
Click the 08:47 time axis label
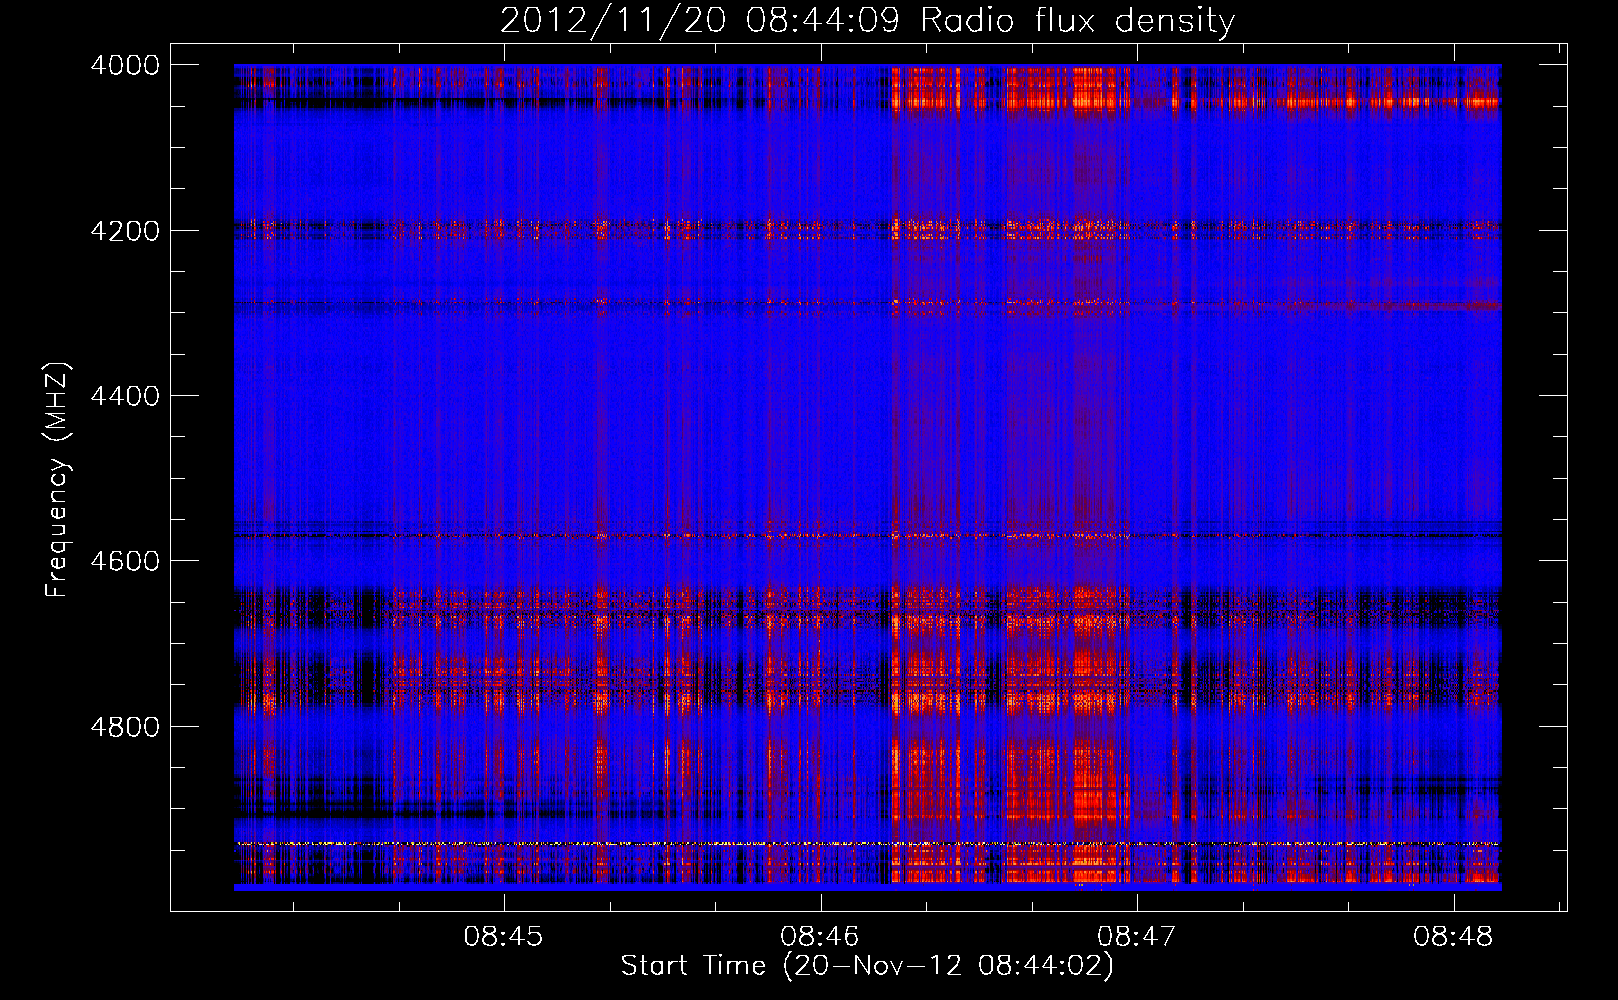tap(1136, 937)
